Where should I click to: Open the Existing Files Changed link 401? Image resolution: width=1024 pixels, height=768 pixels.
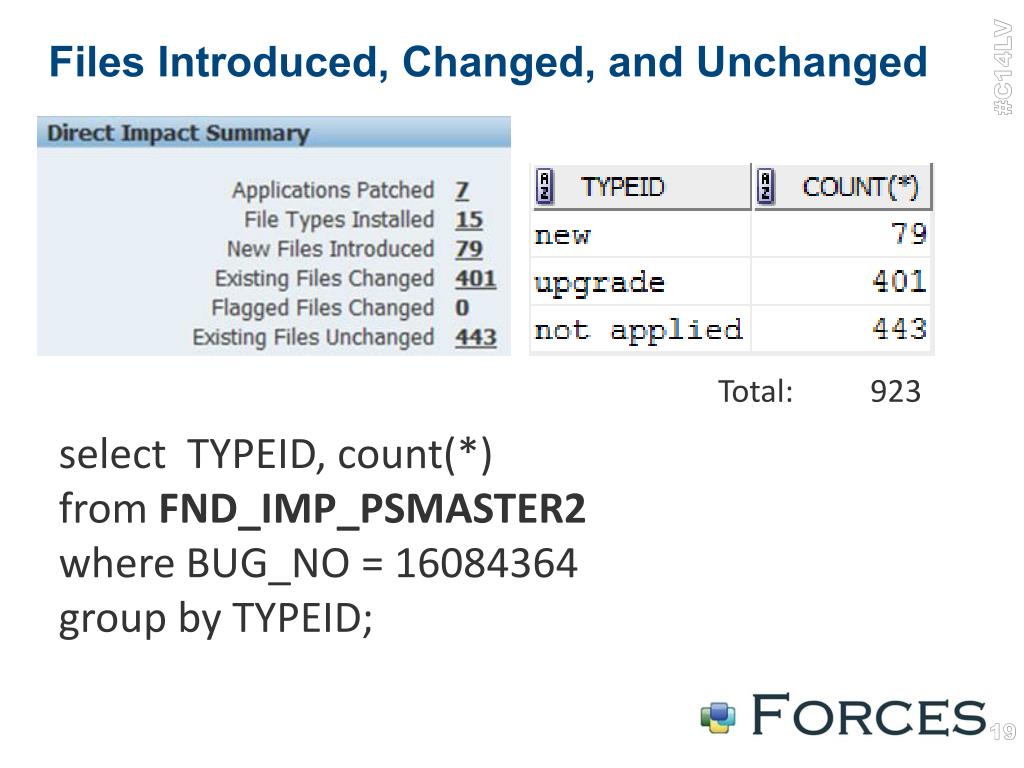(x=475, y=278)
